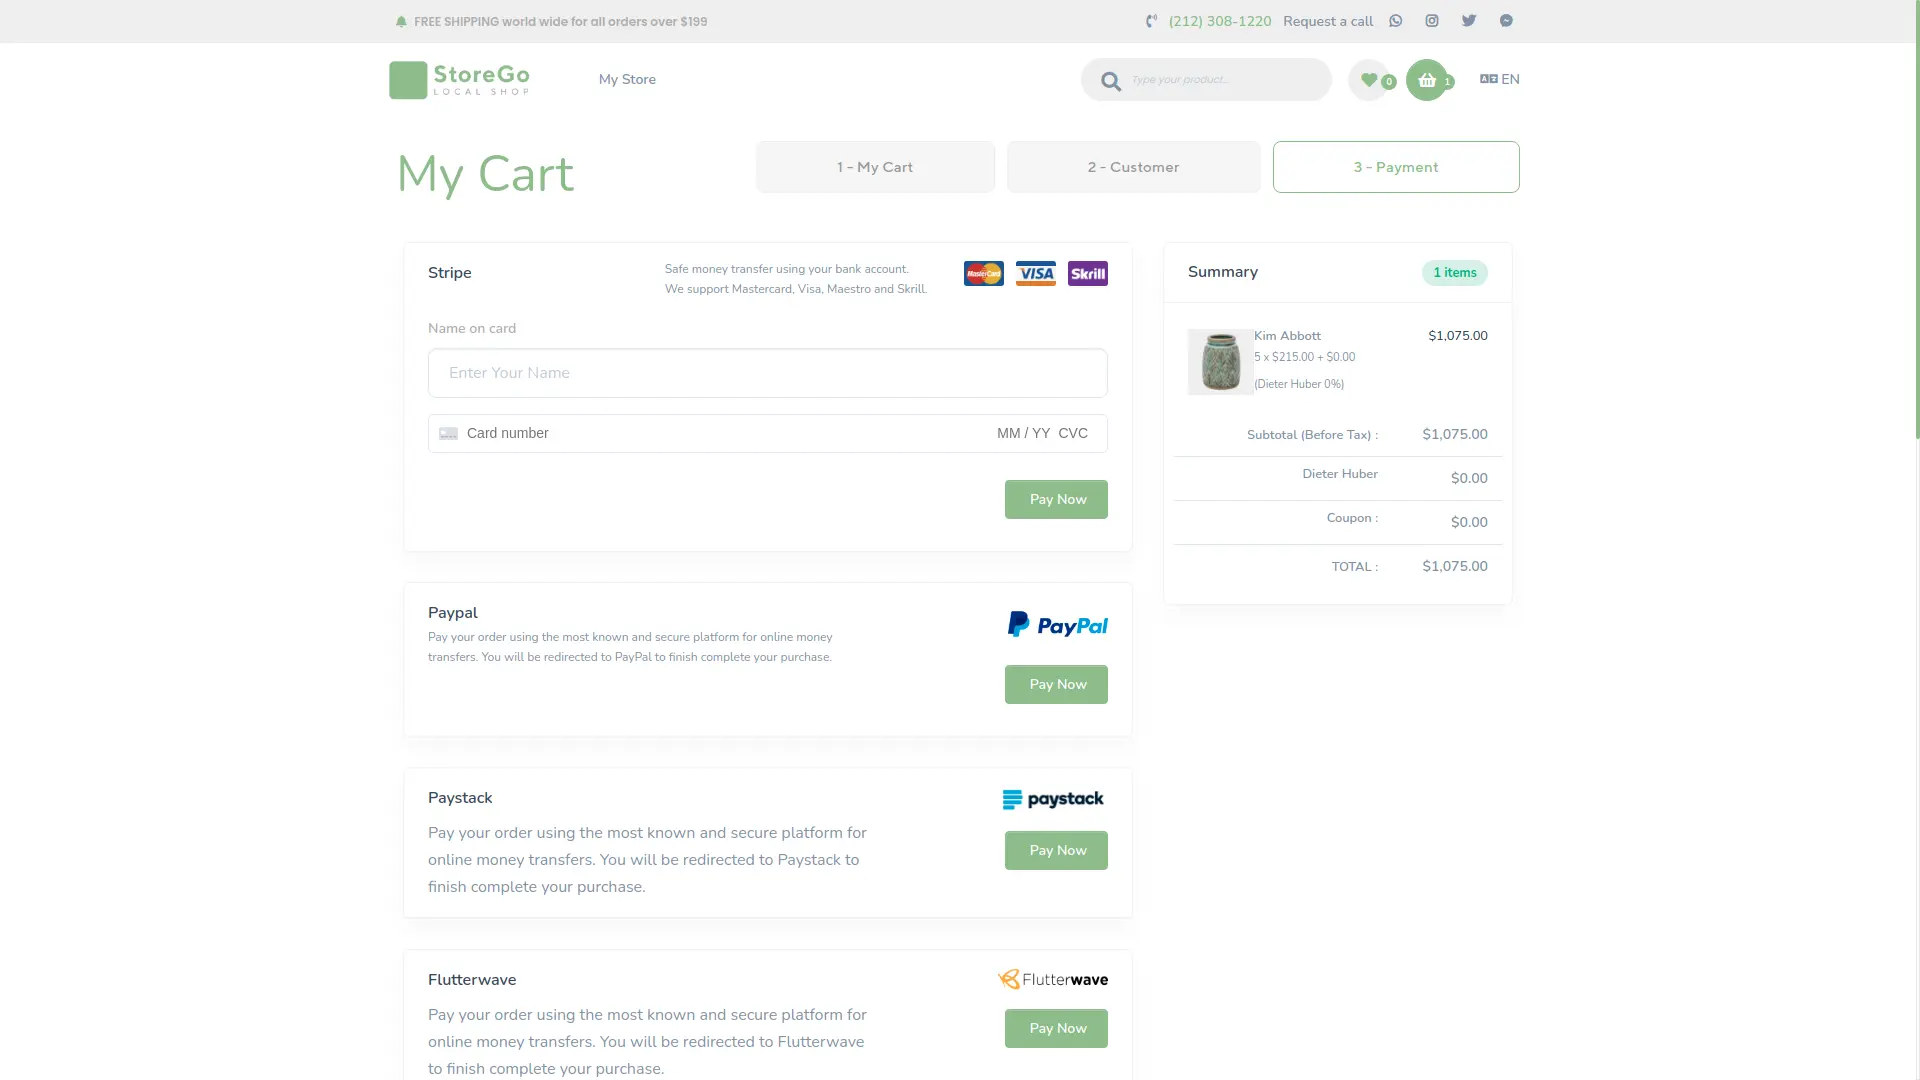Go to 1 - My Cart step

pyautogui.click(x=875, y=167)
